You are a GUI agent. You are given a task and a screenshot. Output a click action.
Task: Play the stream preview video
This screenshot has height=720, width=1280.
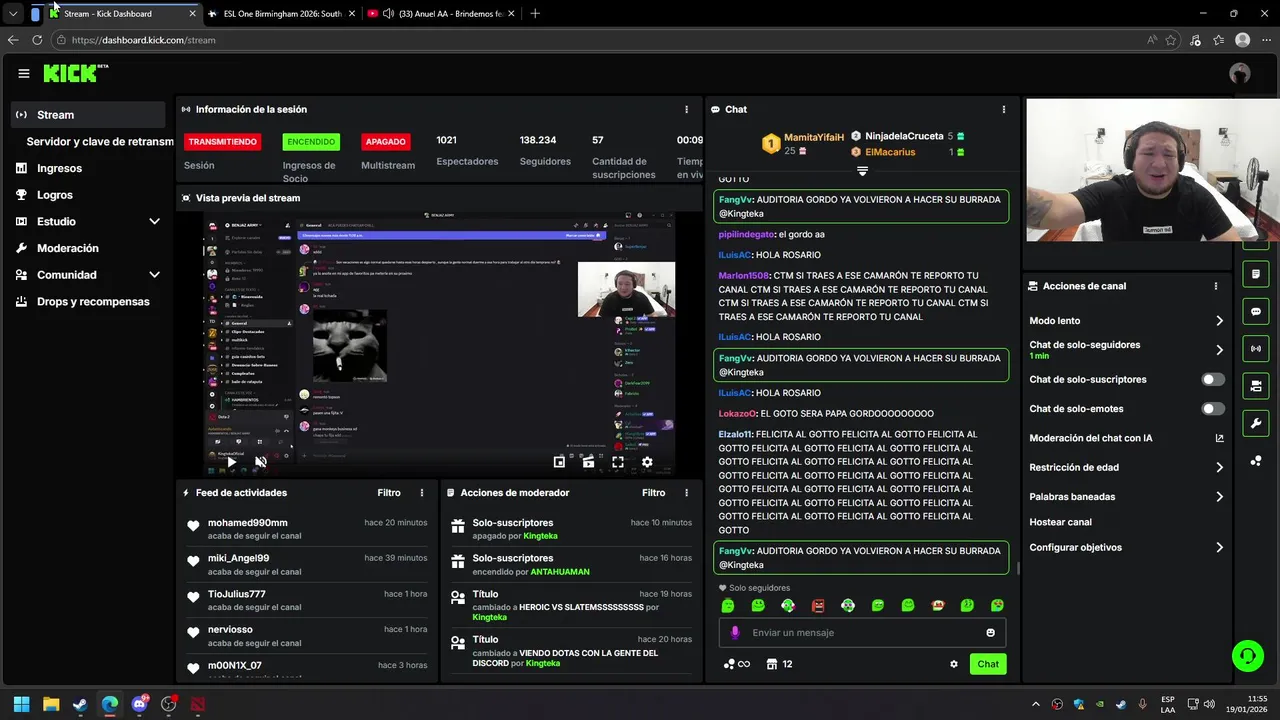[232, 462]
